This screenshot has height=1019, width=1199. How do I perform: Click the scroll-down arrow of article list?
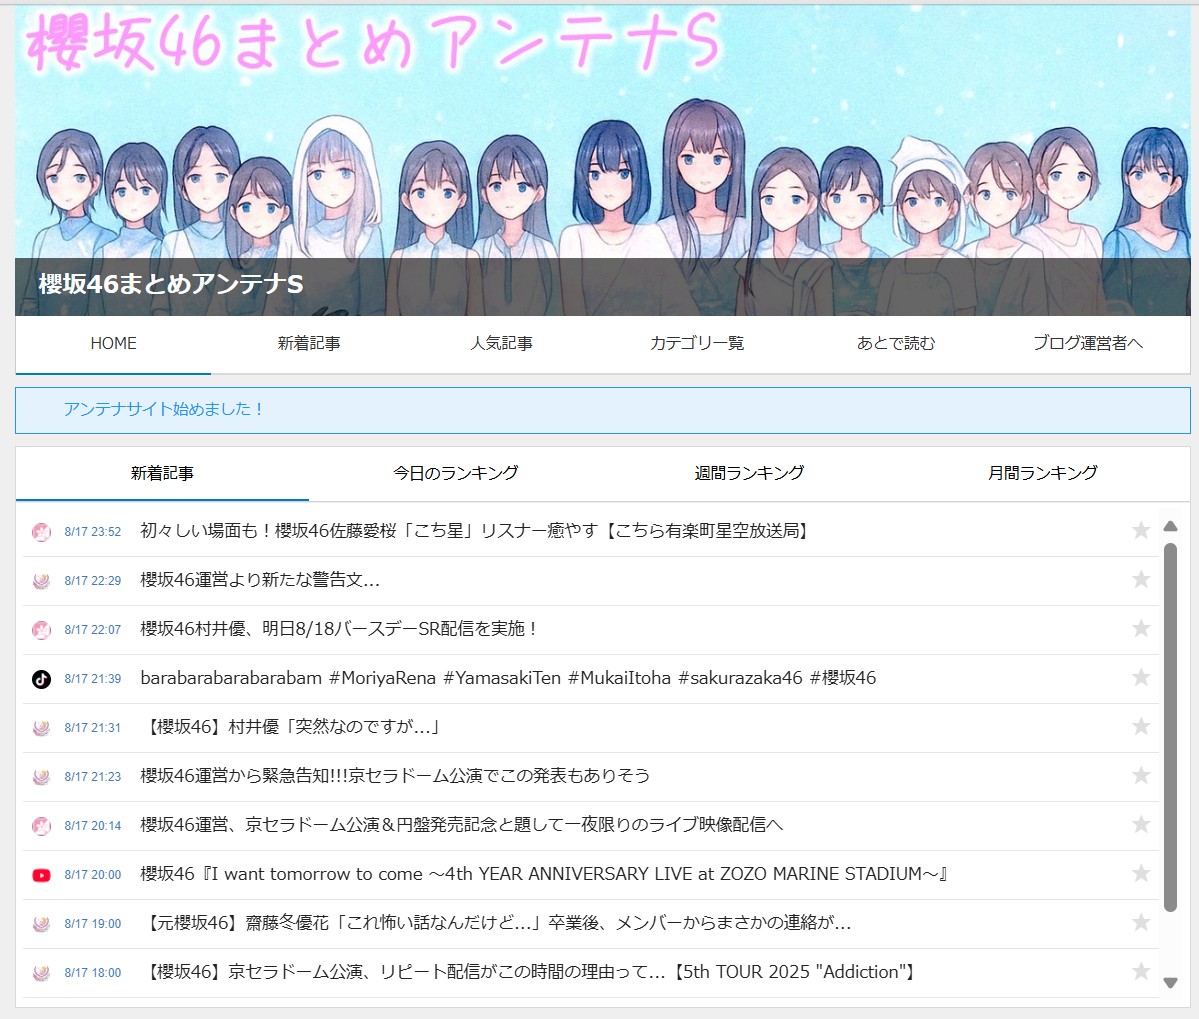1170,982
